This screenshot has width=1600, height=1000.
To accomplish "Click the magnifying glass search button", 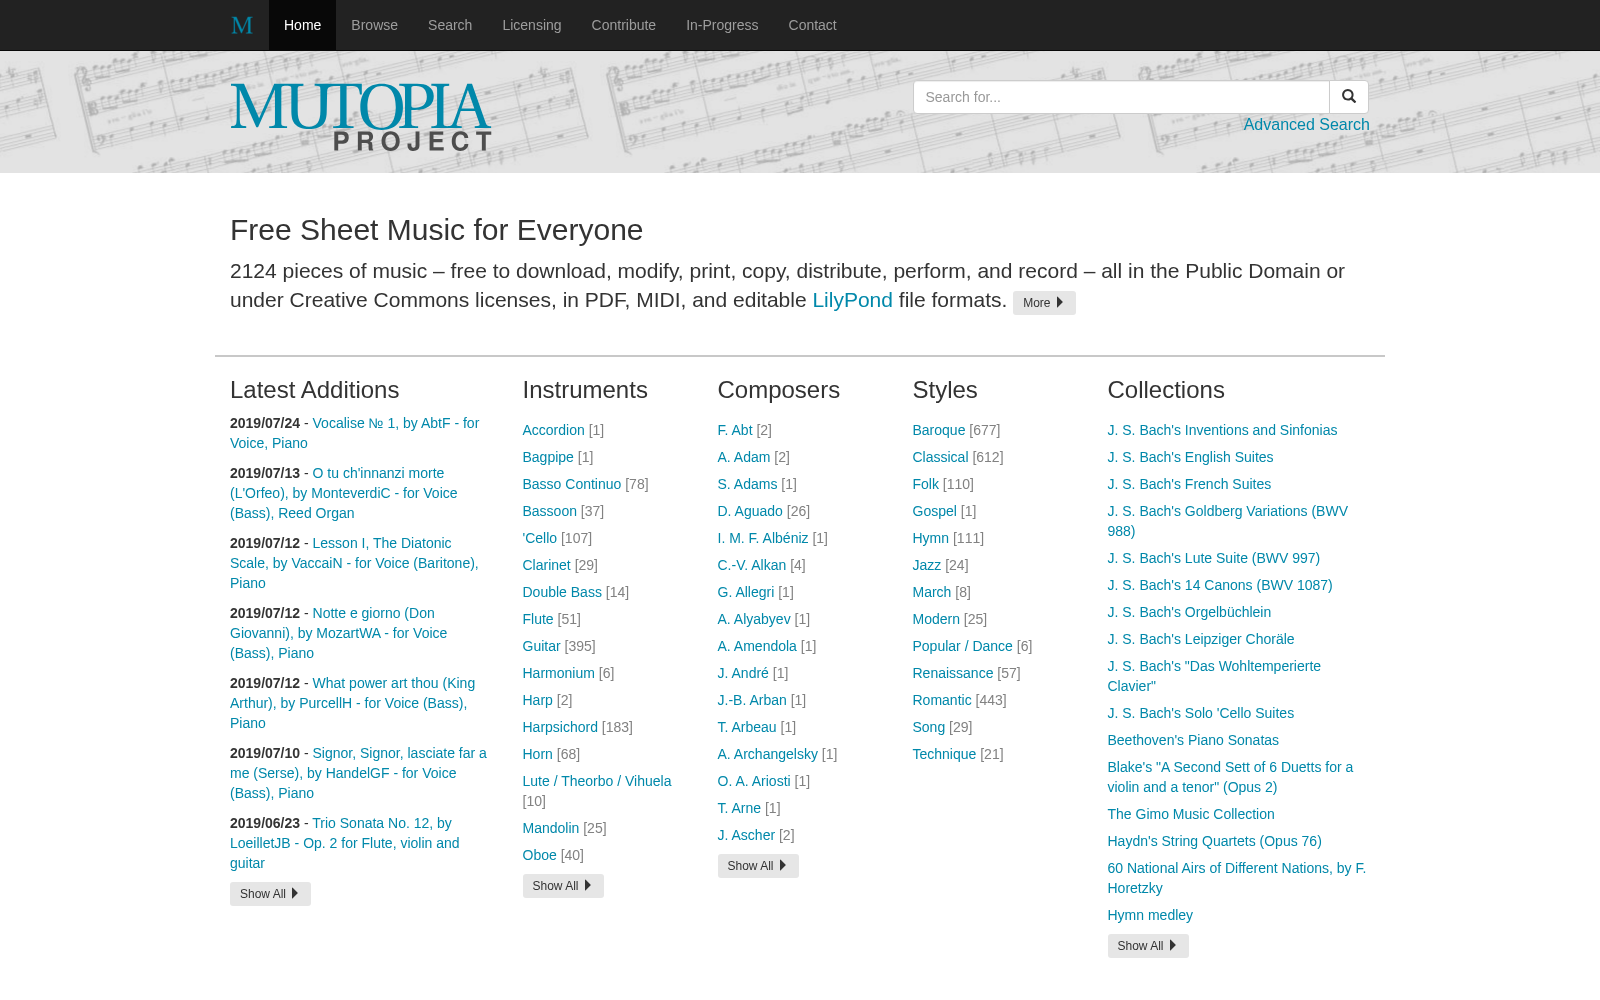I will (1349, 97).
